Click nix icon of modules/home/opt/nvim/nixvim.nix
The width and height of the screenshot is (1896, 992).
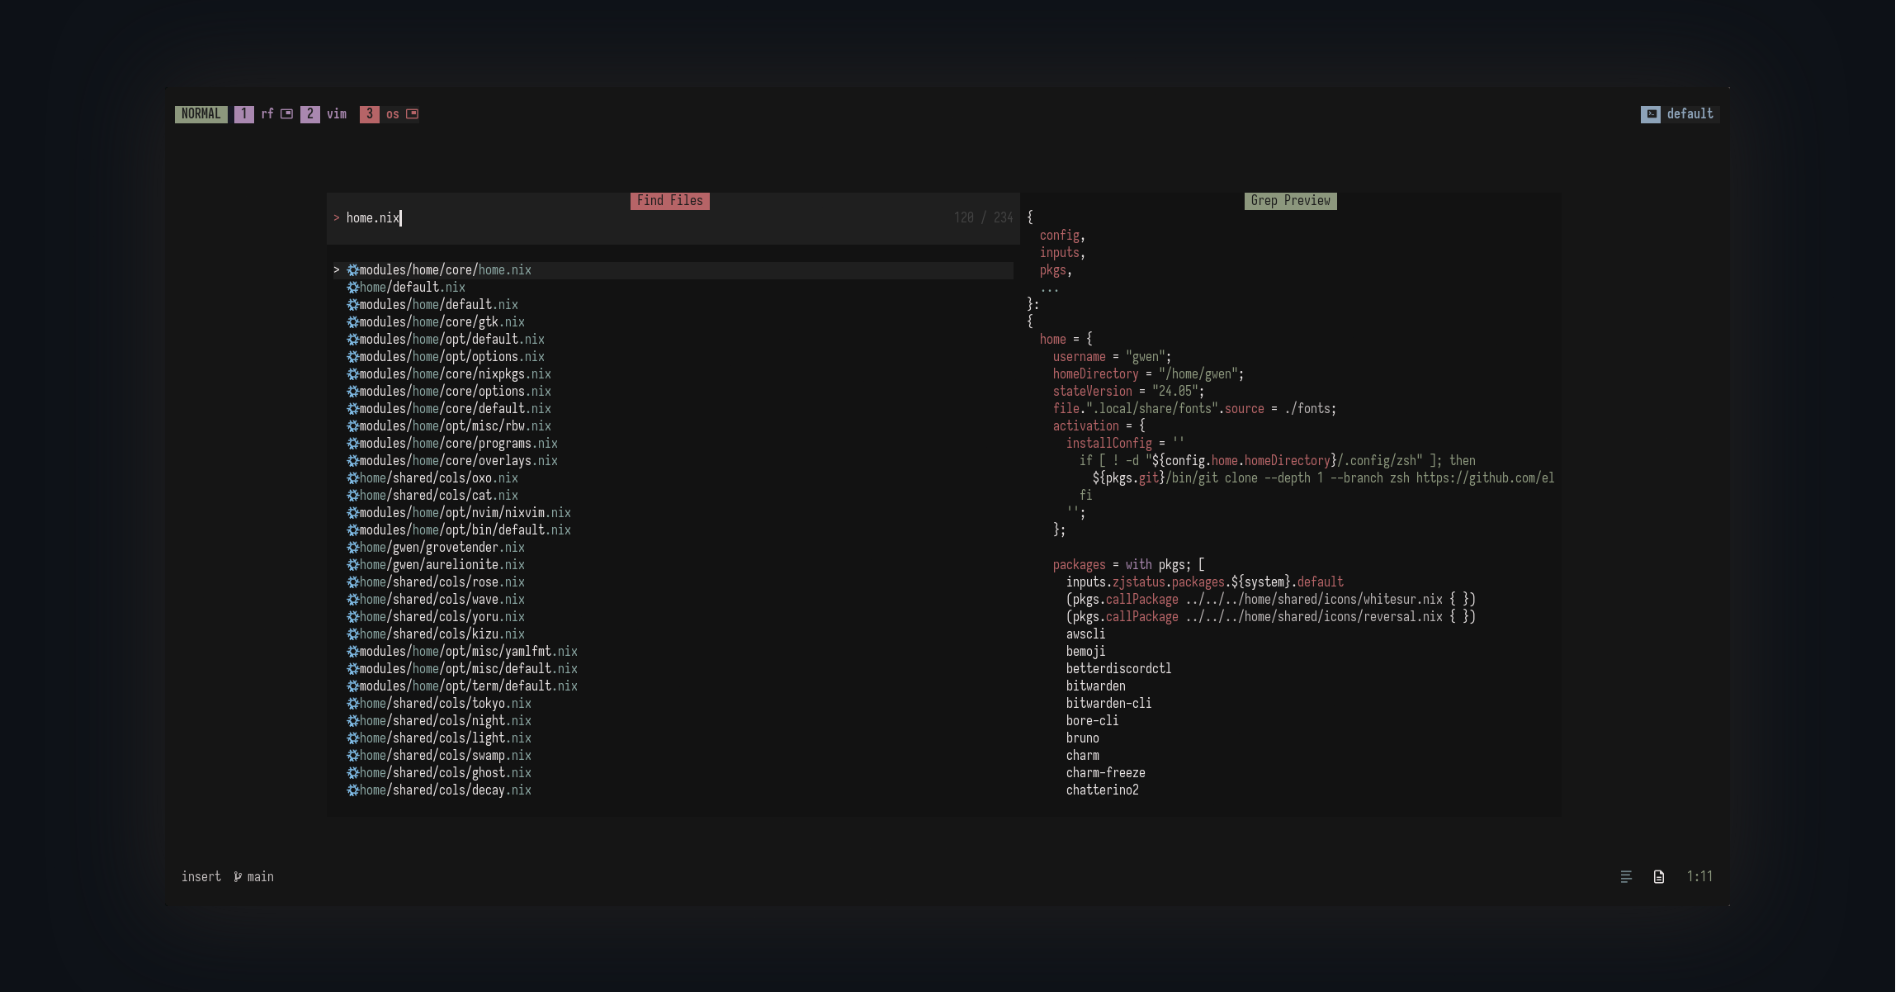click(353, 513)
